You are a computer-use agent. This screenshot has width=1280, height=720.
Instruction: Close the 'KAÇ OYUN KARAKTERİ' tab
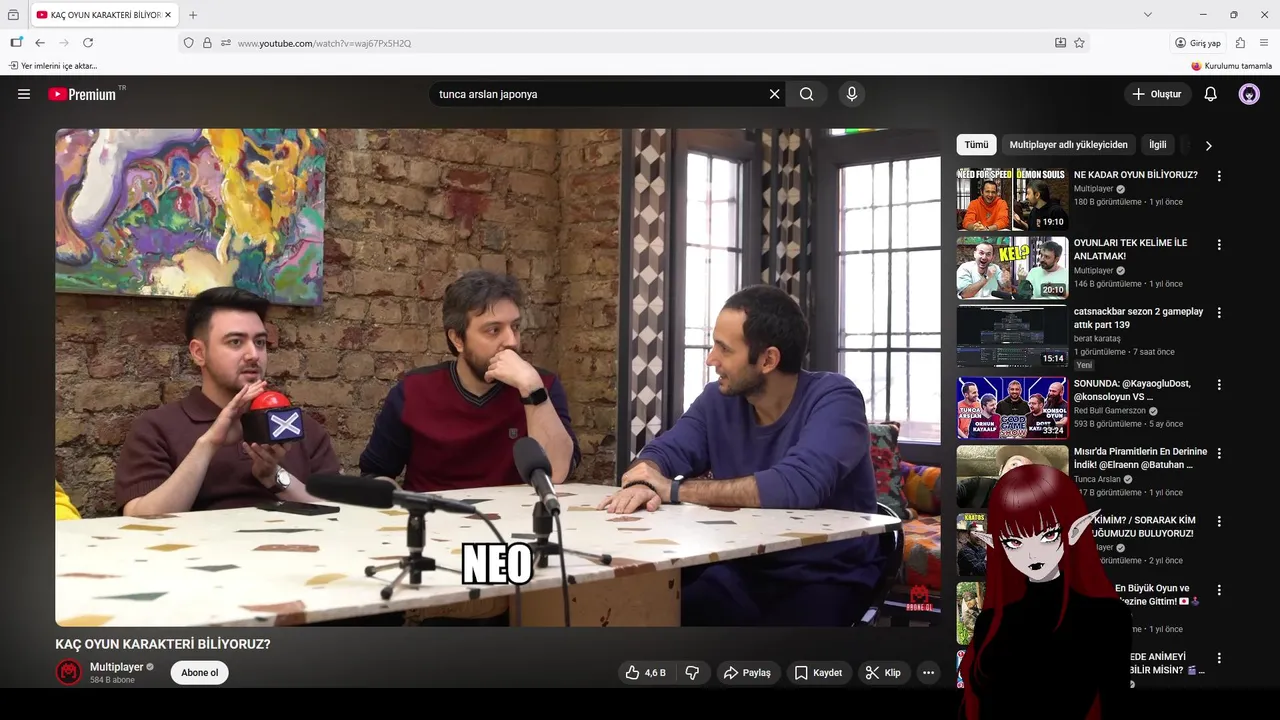168,15
